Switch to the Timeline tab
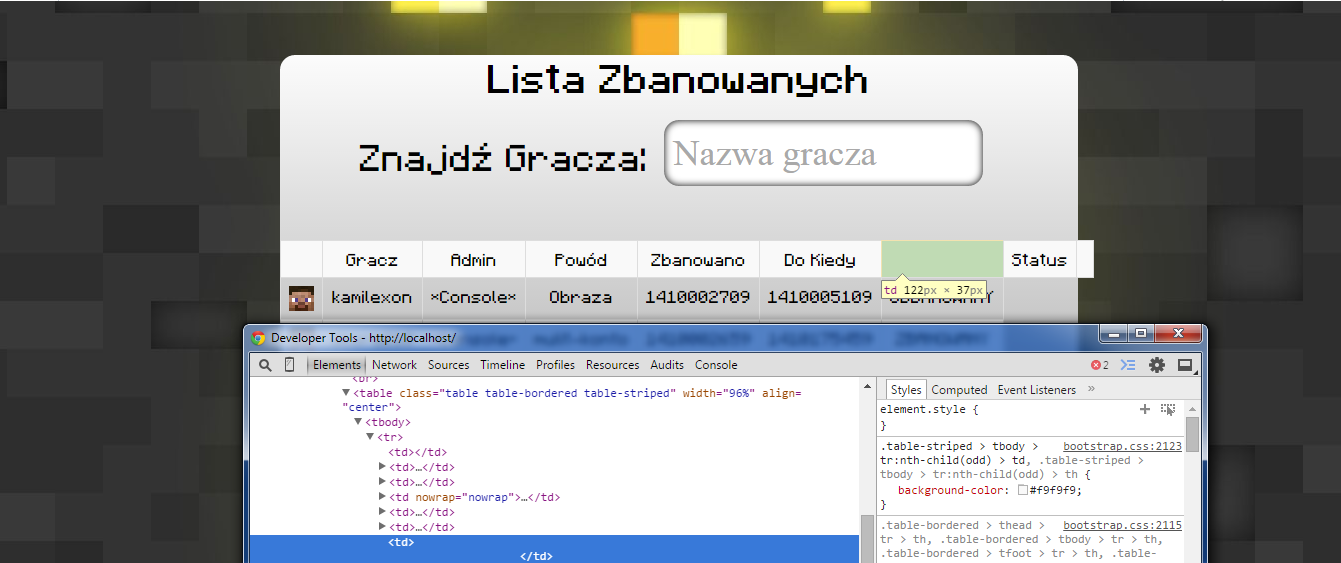1341x563 pixels. pos(502,365)
